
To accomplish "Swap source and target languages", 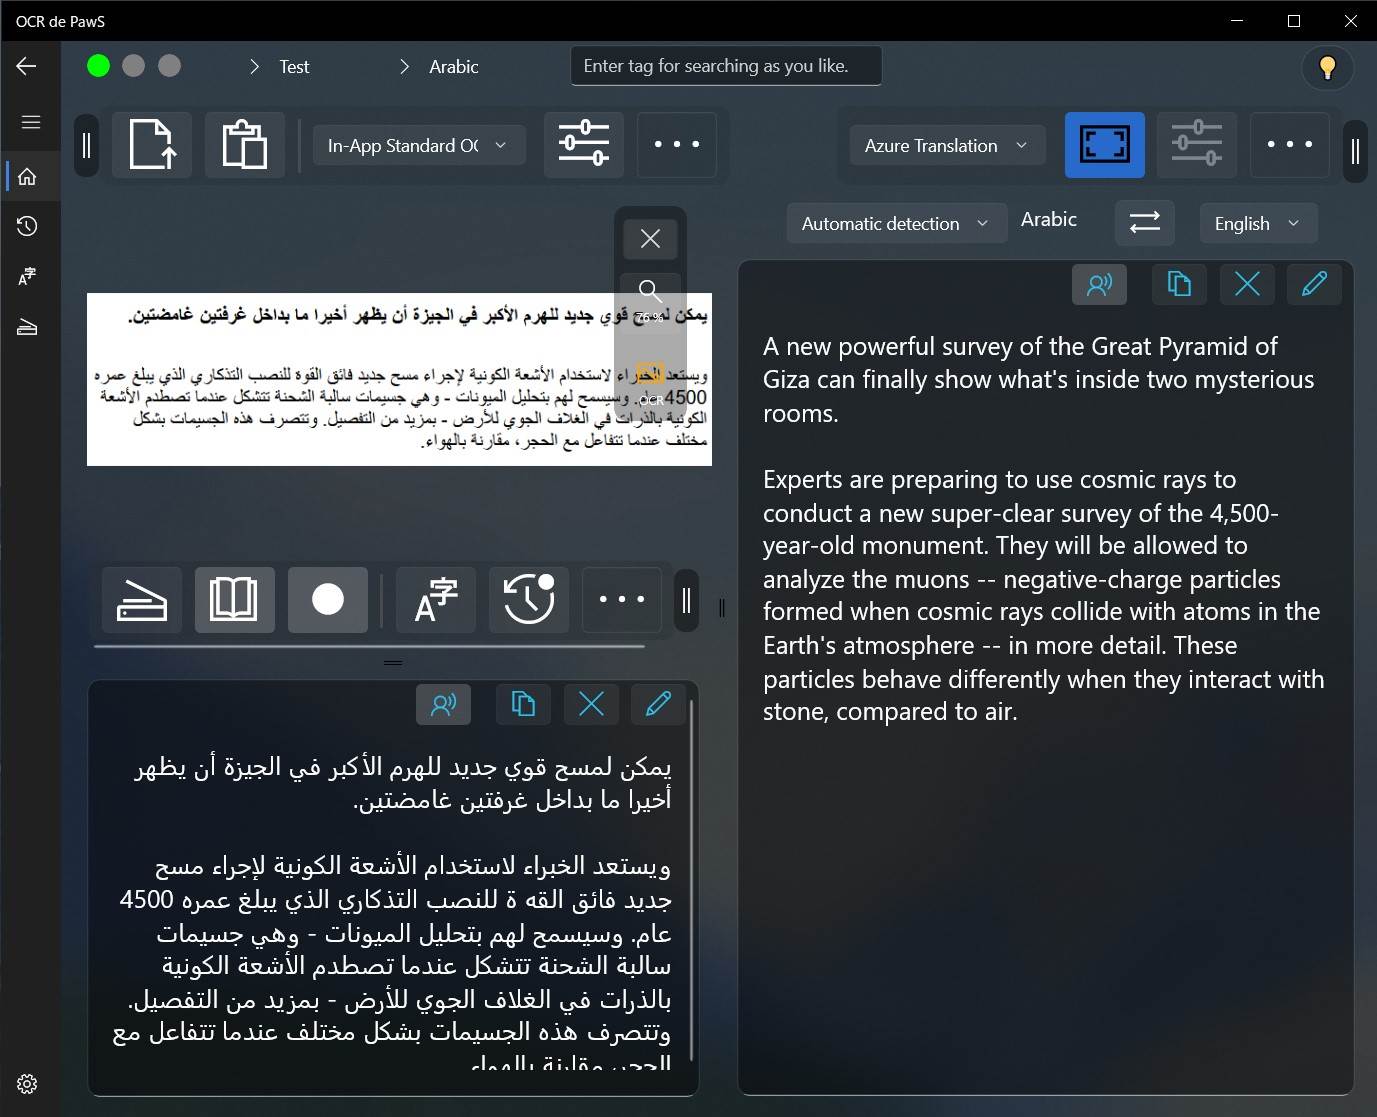I will click(x=1144, y=222).
